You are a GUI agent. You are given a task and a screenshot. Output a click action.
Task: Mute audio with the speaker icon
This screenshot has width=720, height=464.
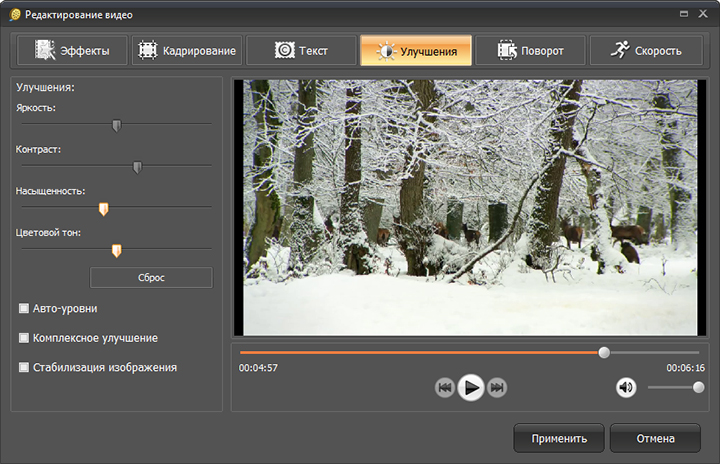(626, 388)
